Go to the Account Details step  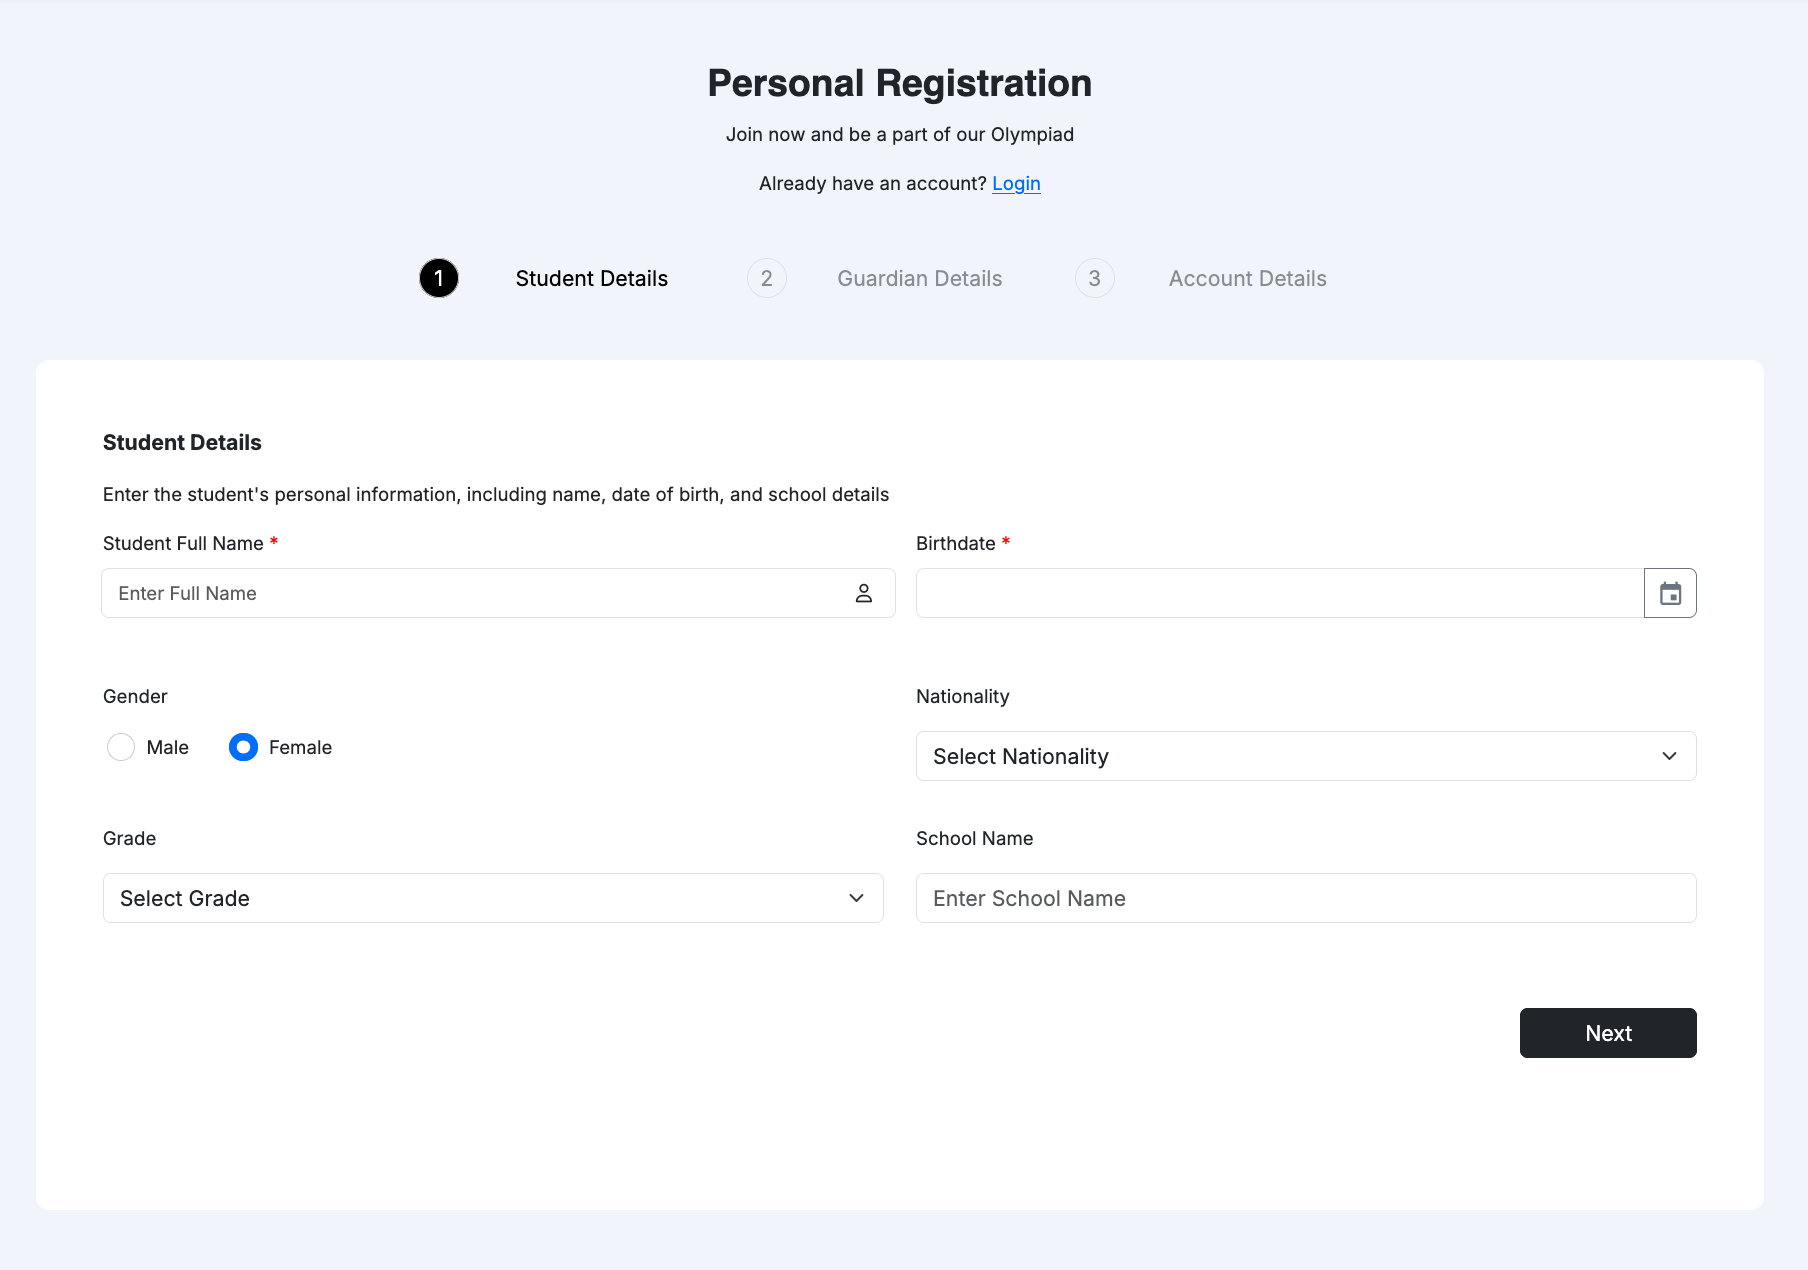pos(1247,278)
